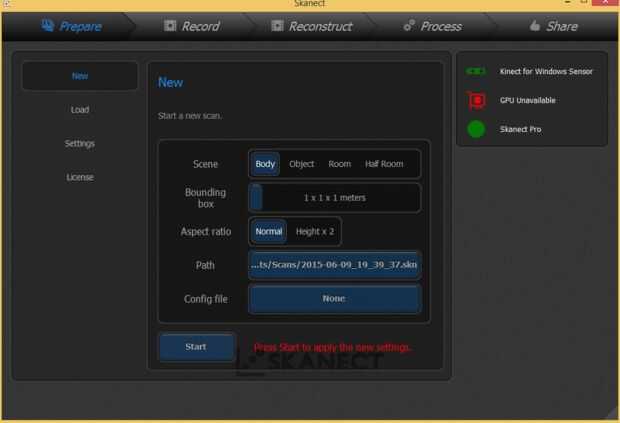Click the Prepare tab icon
Viewport: 620px width, 423px height.
(x=47, y=26)
